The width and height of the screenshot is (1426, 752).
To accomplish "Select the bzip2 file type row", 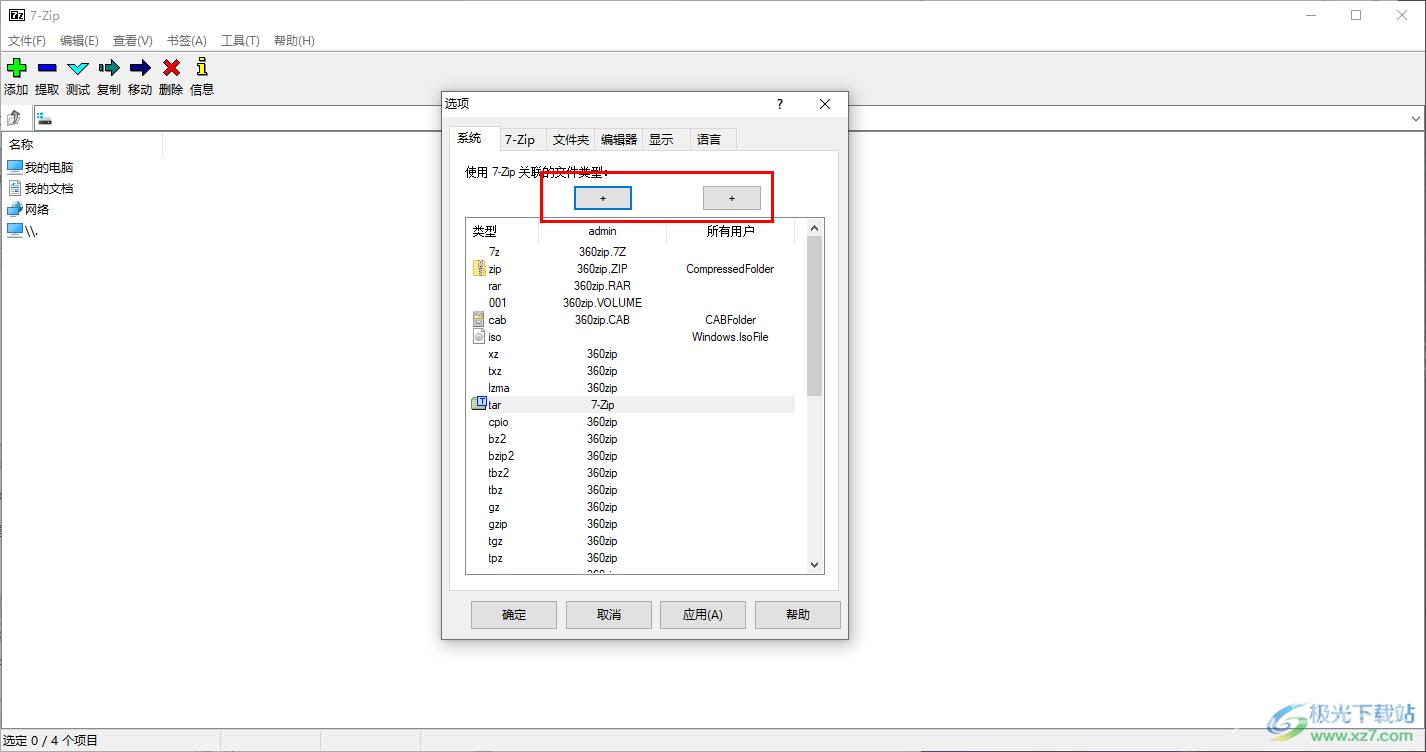I will tap(632, 456).
